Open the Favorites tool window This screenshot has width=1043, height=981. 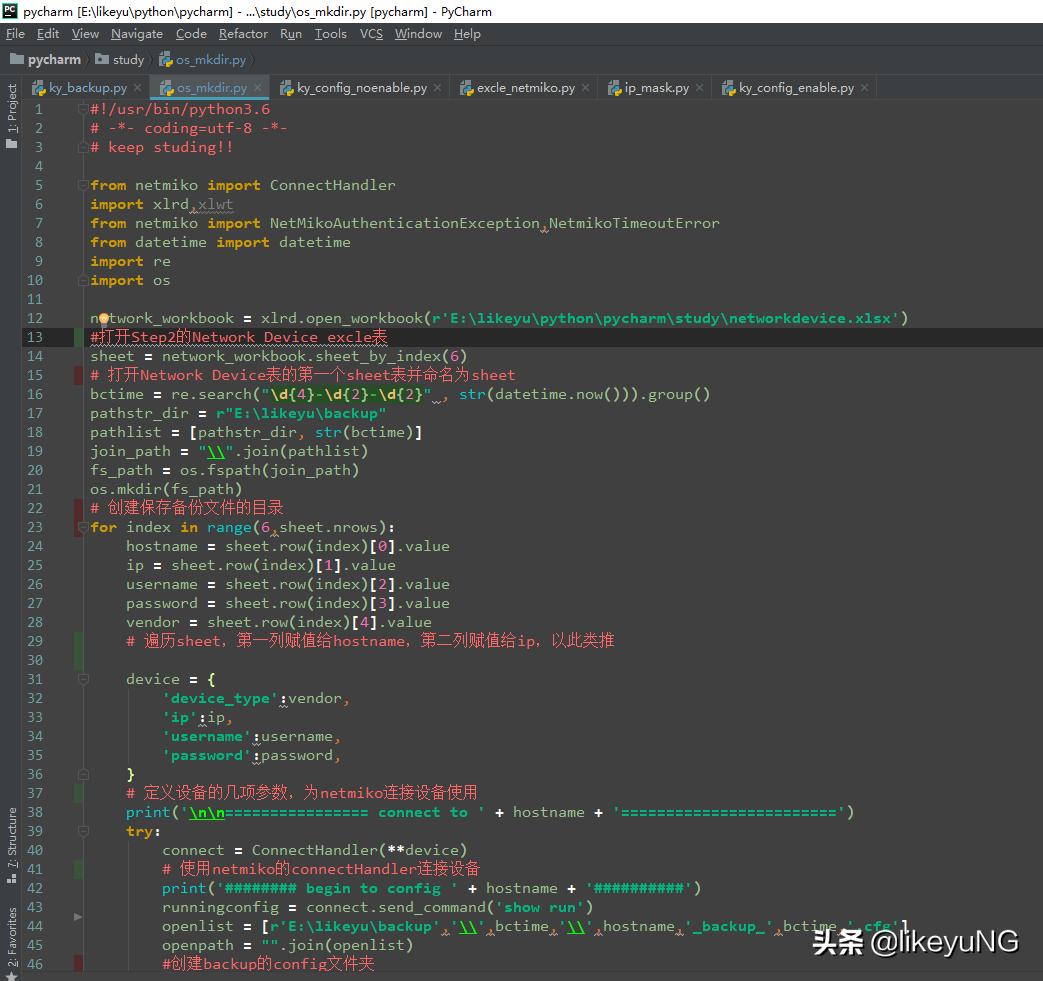pyautogui.click(x=11, y=943)
